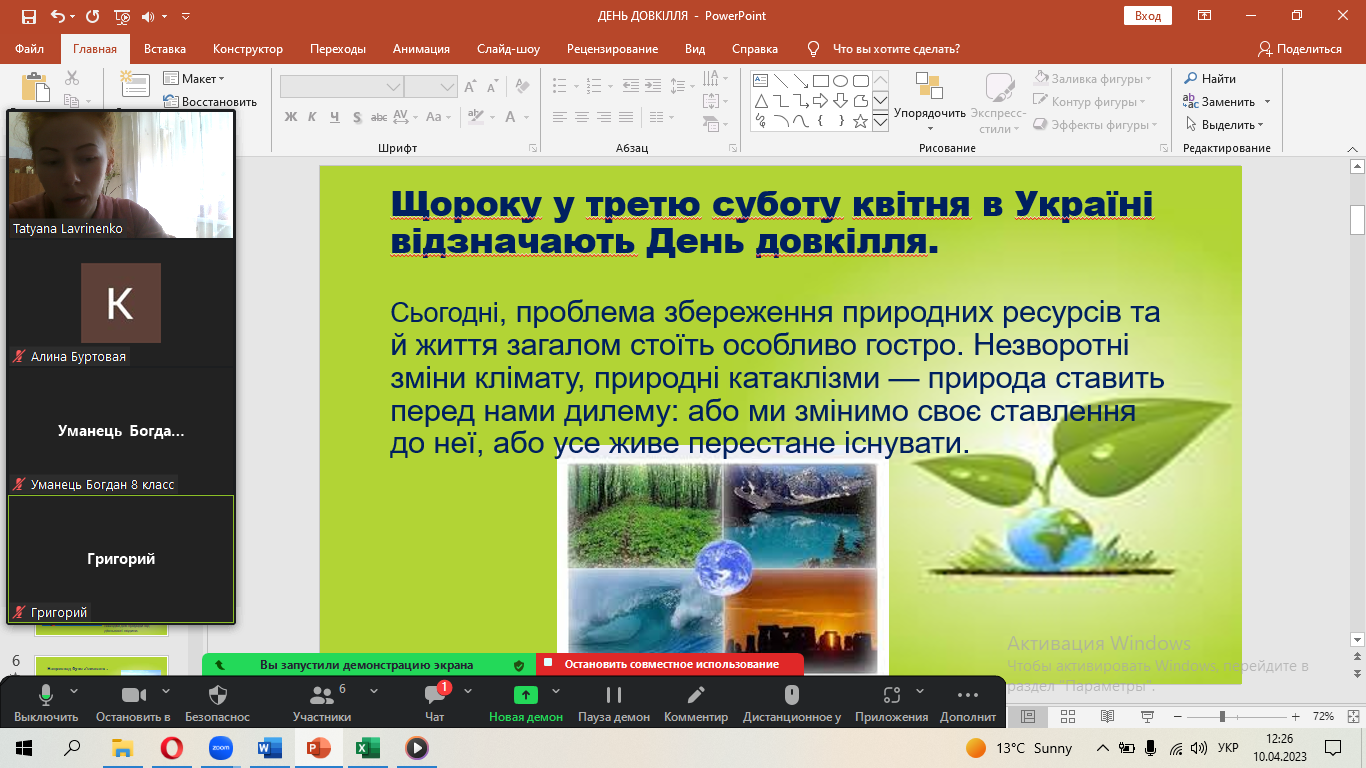This screenshot has width=1366, height=768.
Task: Open the Анимация ribbon tab
Action: point(421,49)
